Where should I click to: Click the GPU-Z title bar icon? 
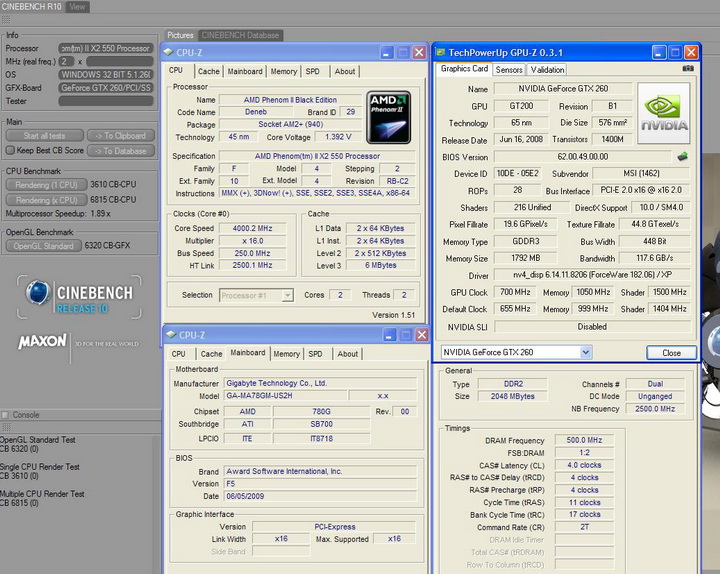pos(440,52)
